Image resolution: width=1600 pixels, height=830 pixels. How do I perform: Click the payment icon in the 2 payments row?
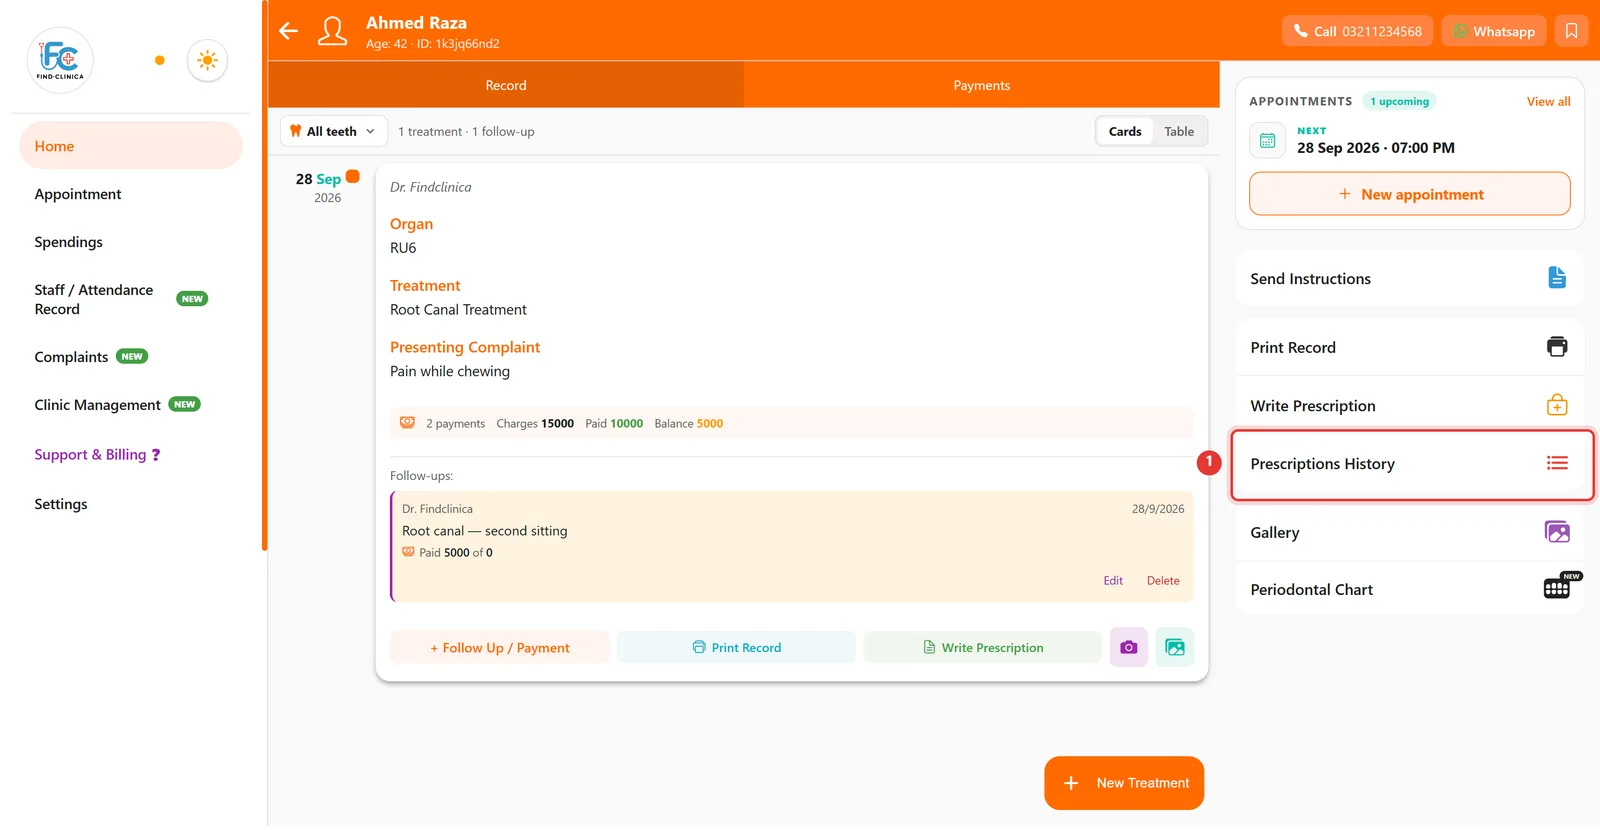[x=407, y=422]
